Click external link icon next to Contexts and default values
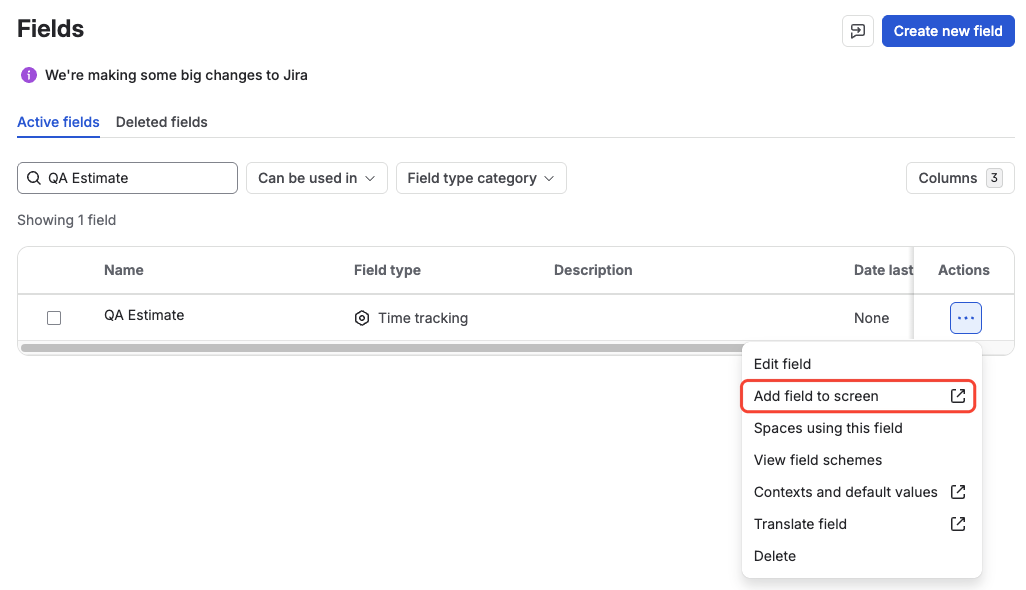This screenshot has width=1026, height=590. click(x=958, y=492)
